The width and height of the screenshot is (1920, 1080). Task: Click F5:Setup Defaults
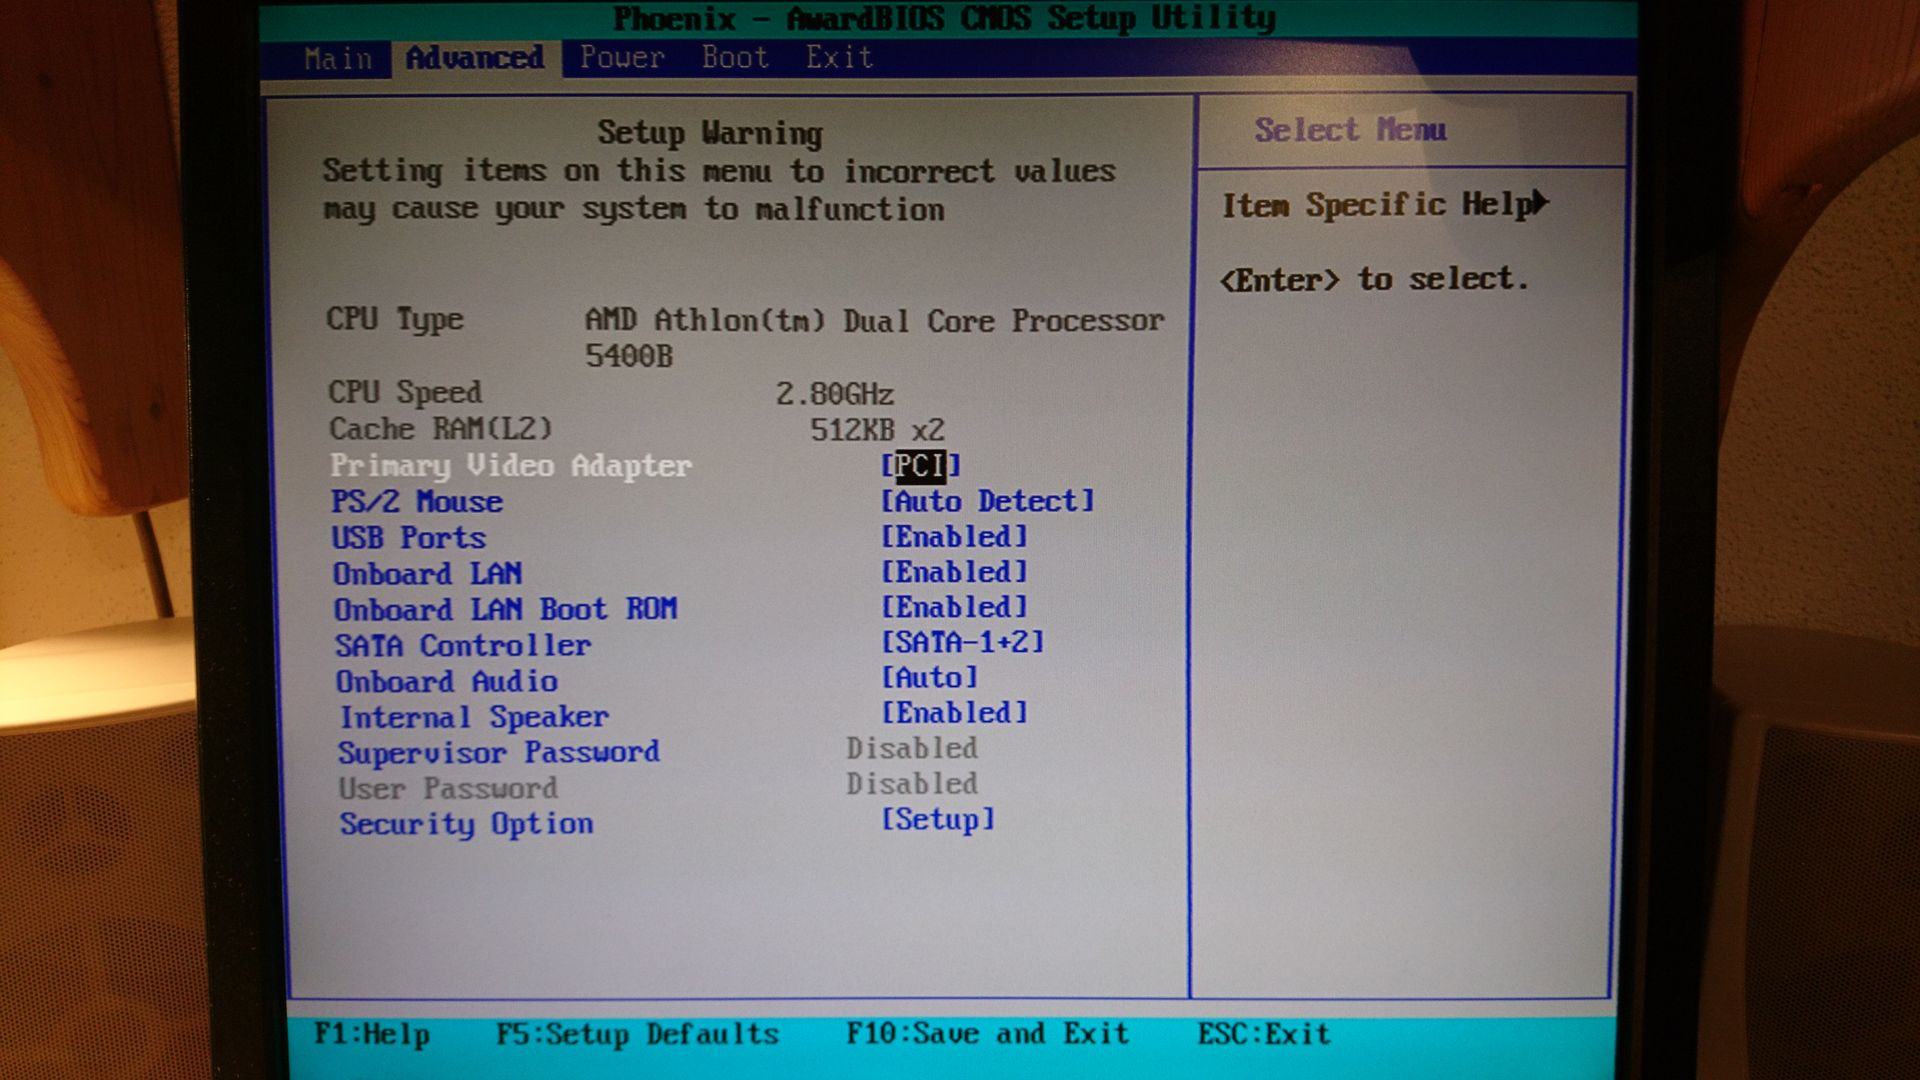(x=637, y=1034)
